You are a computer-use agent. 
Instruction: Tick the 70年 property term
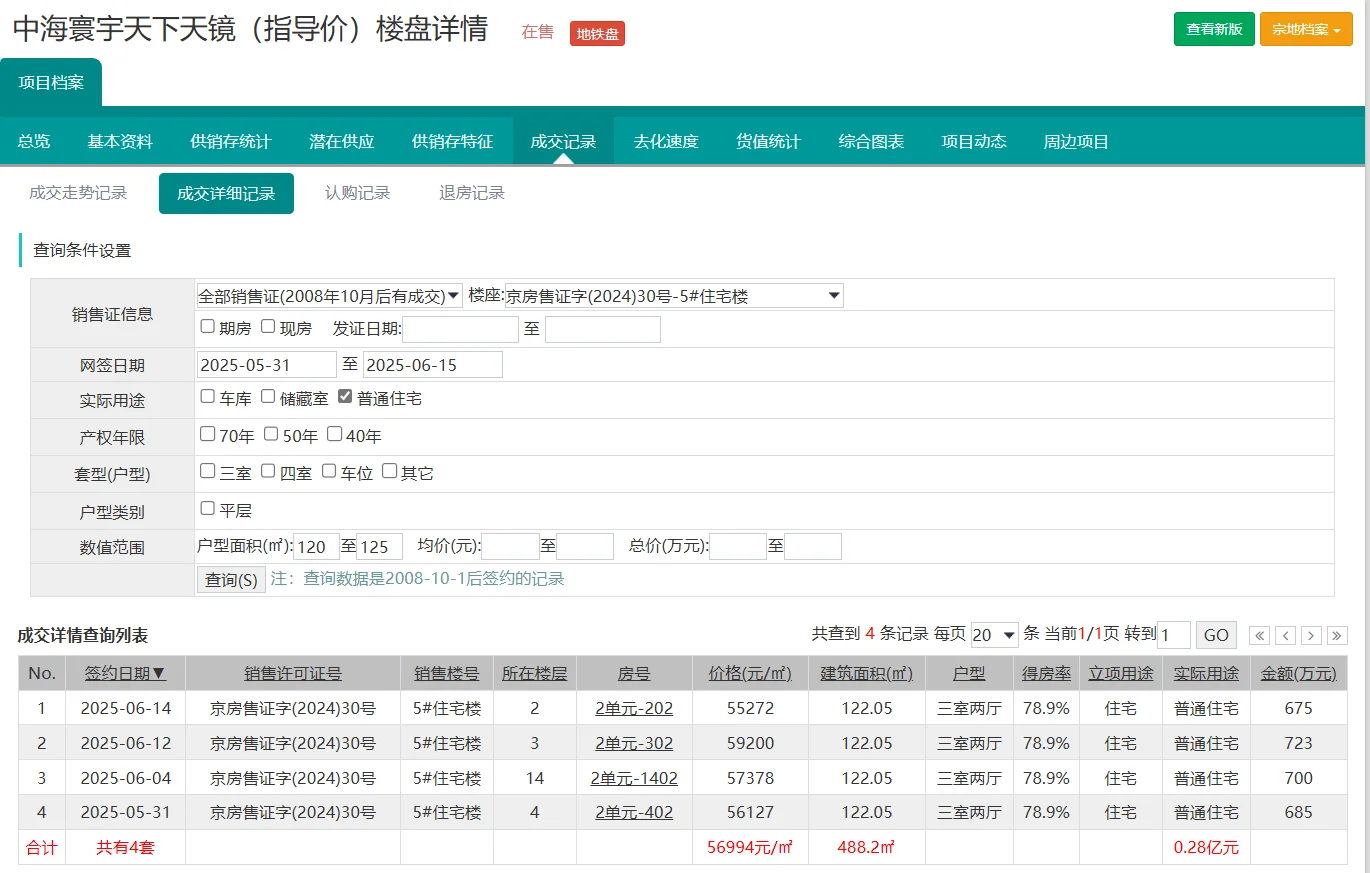pos(207,434)
